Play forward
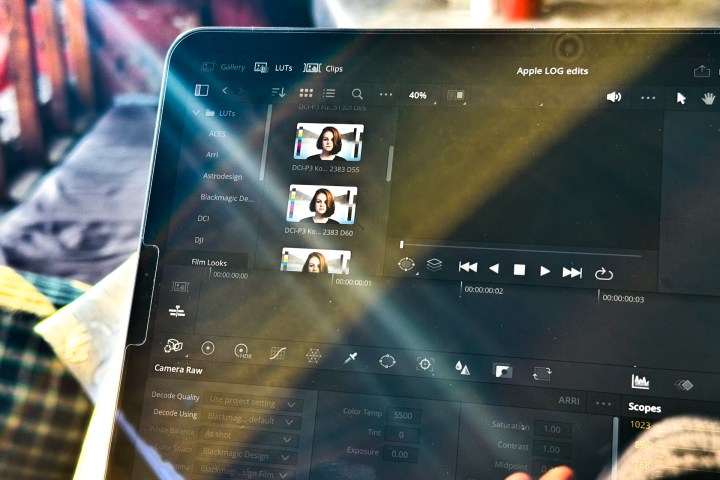The height and width of the screenshot is (480, 720). (545, 271)
